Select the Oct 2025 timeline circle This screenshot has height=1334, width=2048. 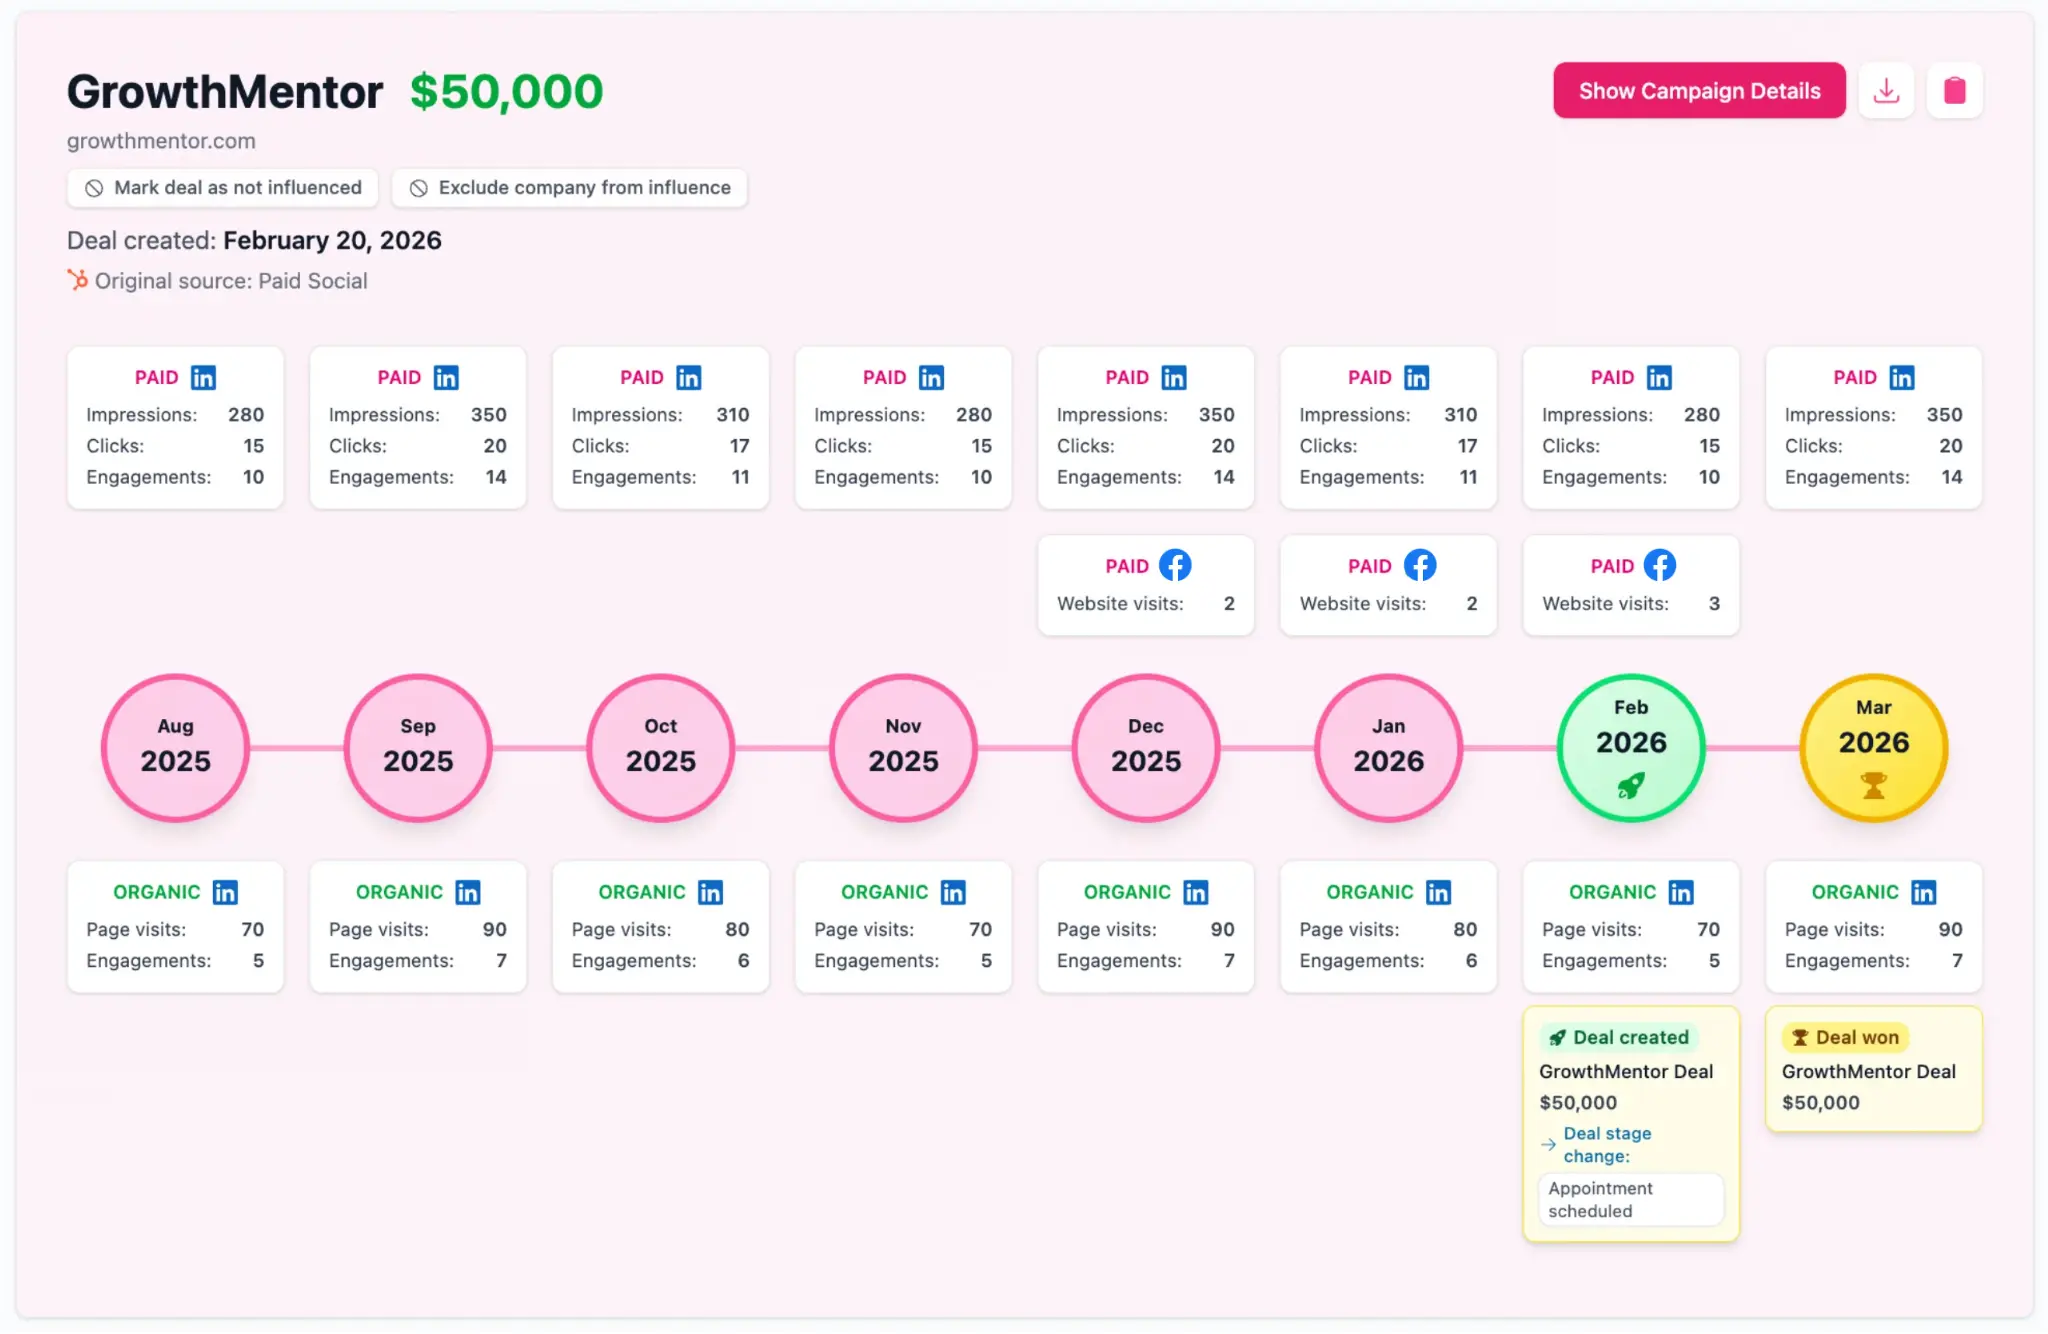661,748
